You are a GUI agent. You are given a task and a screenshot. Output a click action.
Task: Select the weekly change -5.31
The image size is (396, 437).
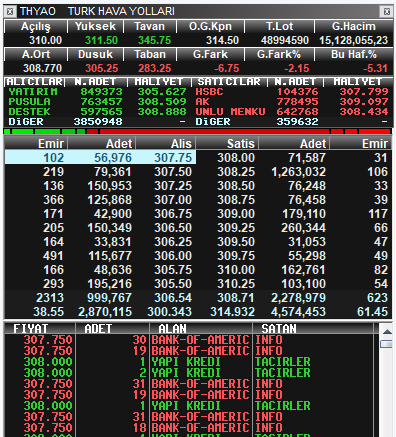click(x=375, y=68)
